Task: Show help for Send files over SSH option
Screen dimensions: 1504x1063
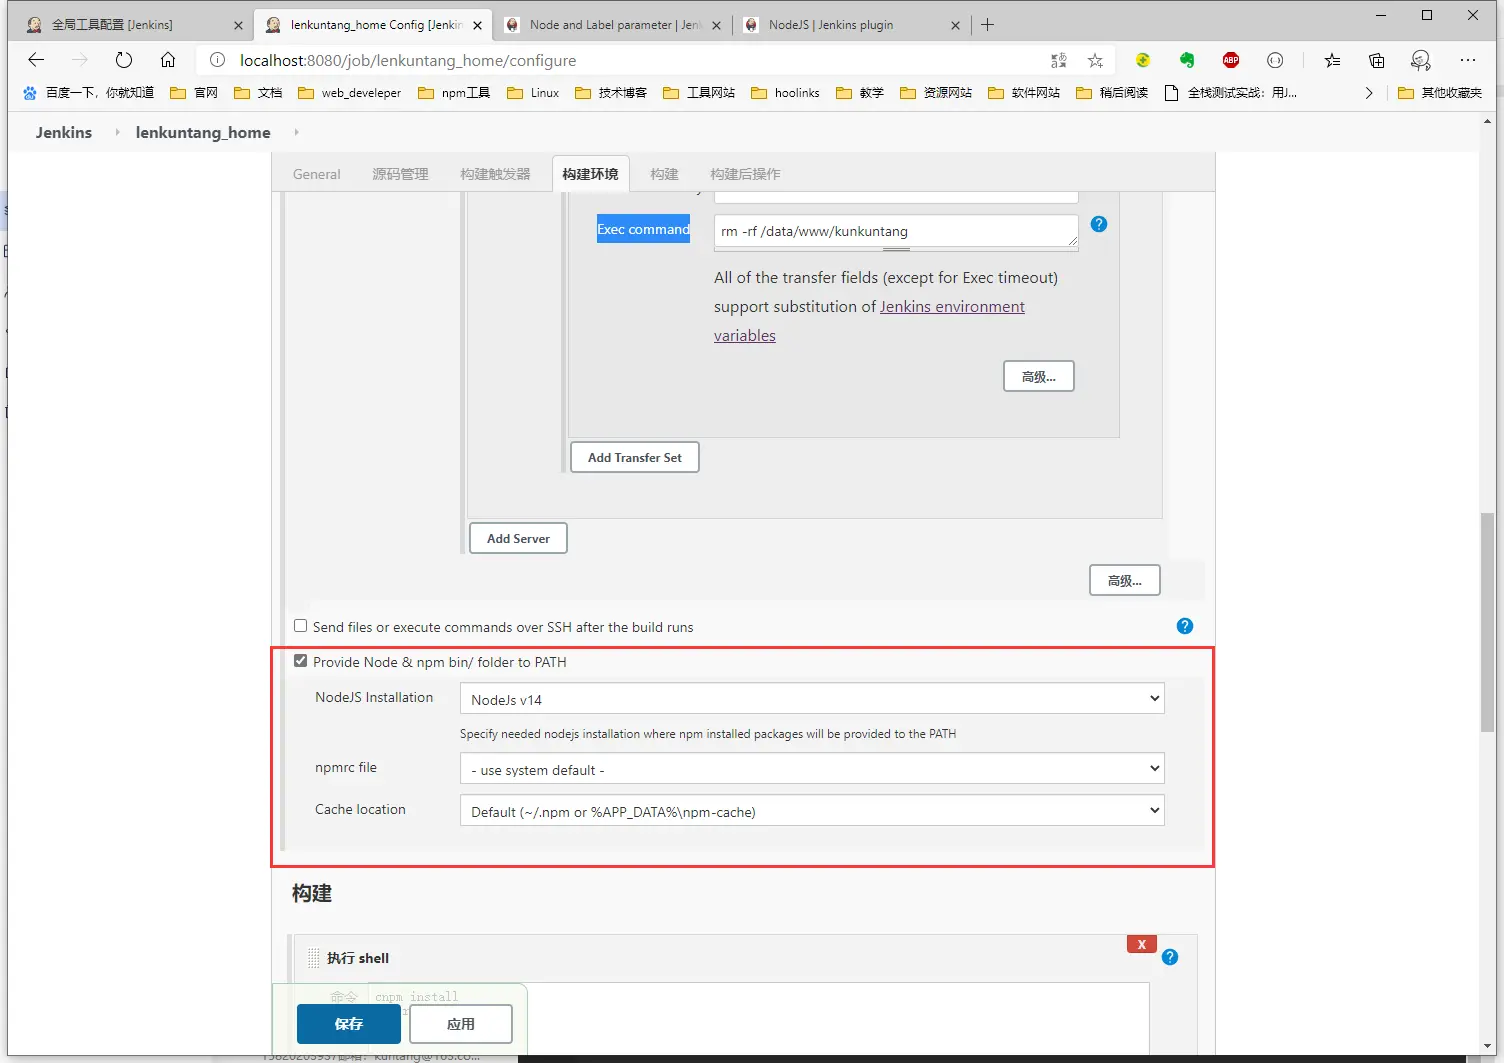Action: [1185, 626]
